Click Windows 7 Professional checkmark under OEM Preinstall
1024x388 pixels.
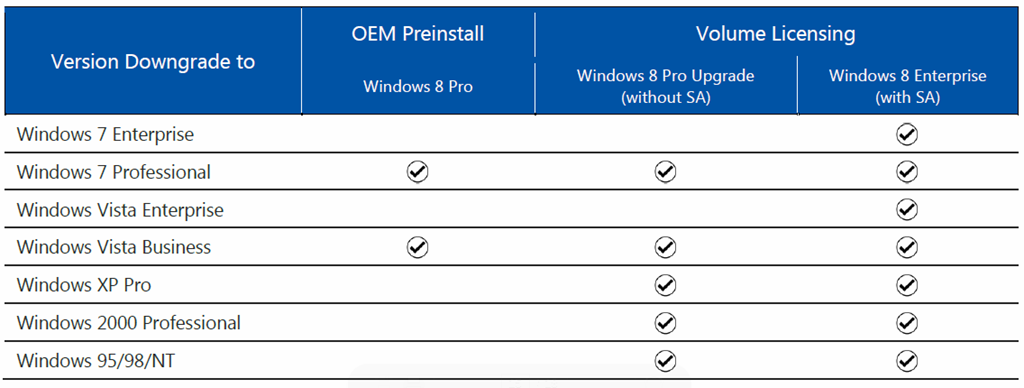pos(418,172)
